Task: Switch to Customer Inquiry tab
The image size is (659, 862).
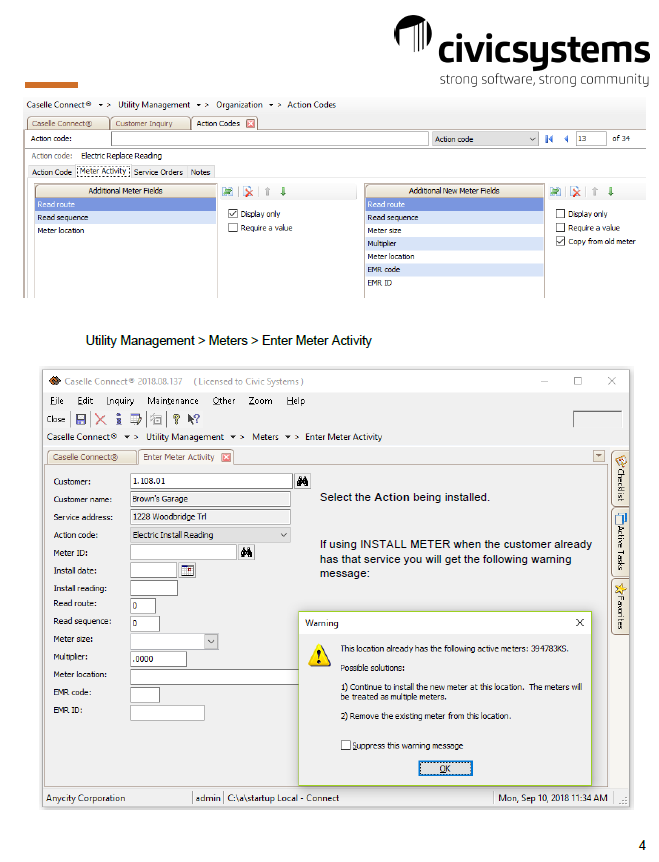Action: click(x=149, y=123)
